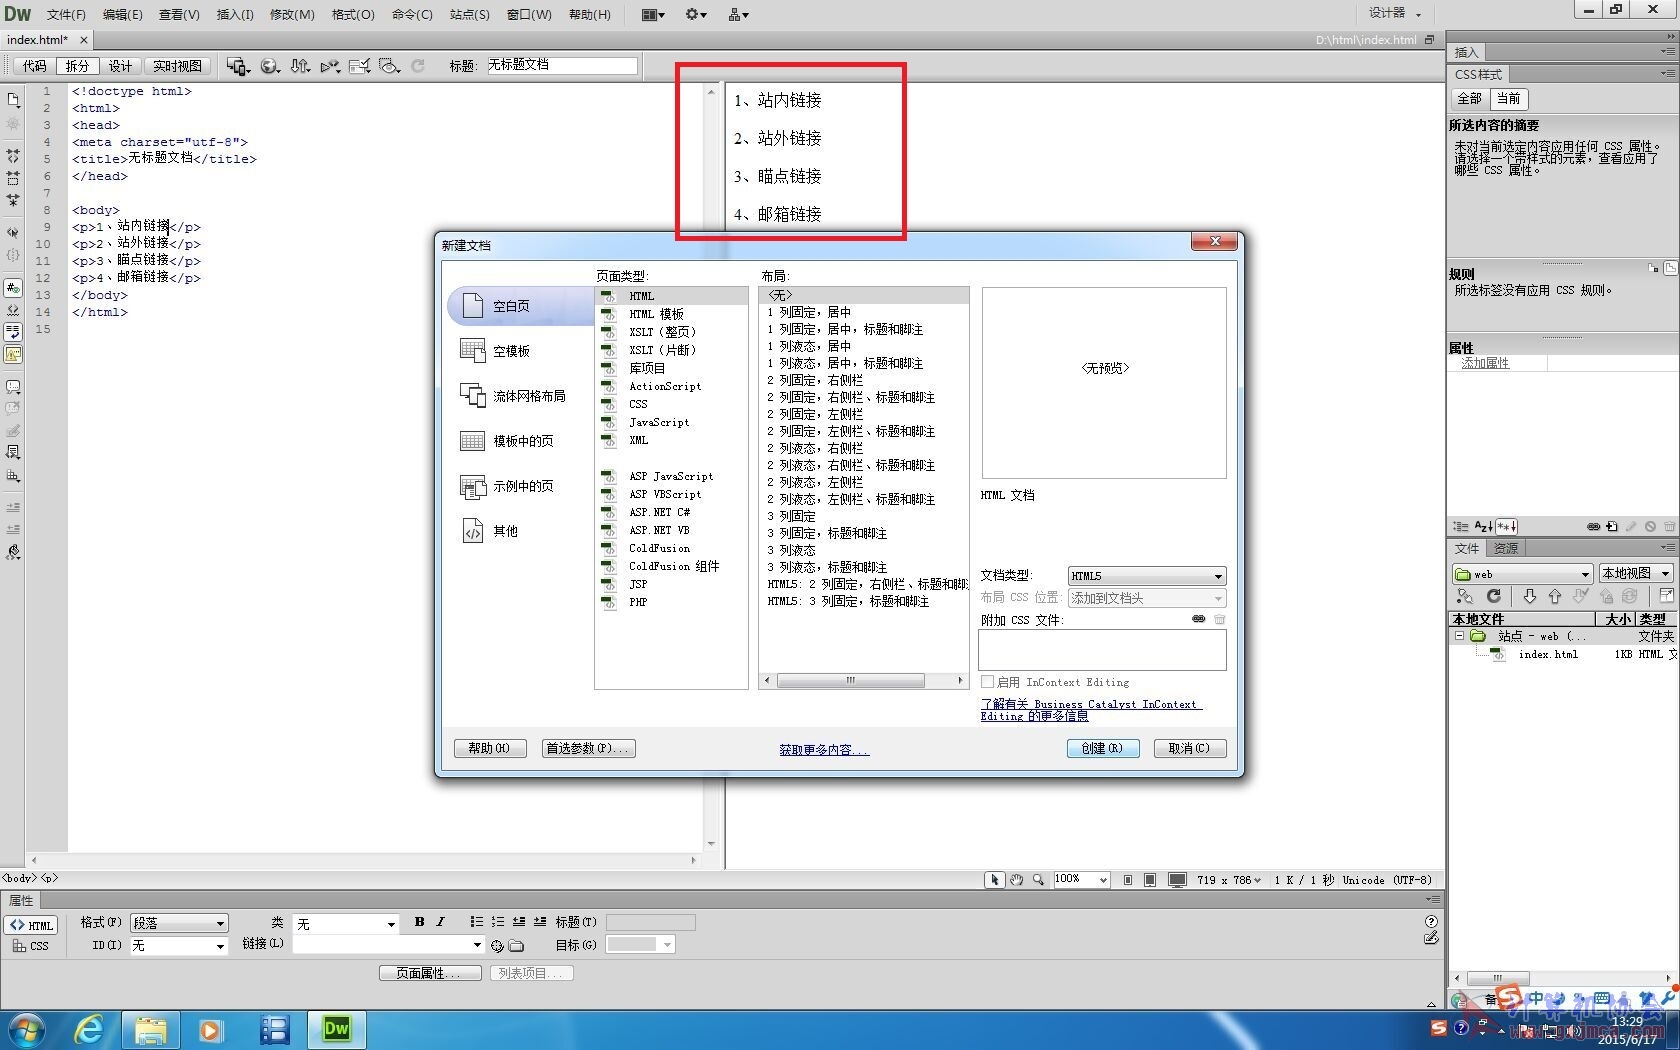Open the 文件(F) menu
The height and width of the screenshot is (1050, 1680).
click(x=66, y=14)
